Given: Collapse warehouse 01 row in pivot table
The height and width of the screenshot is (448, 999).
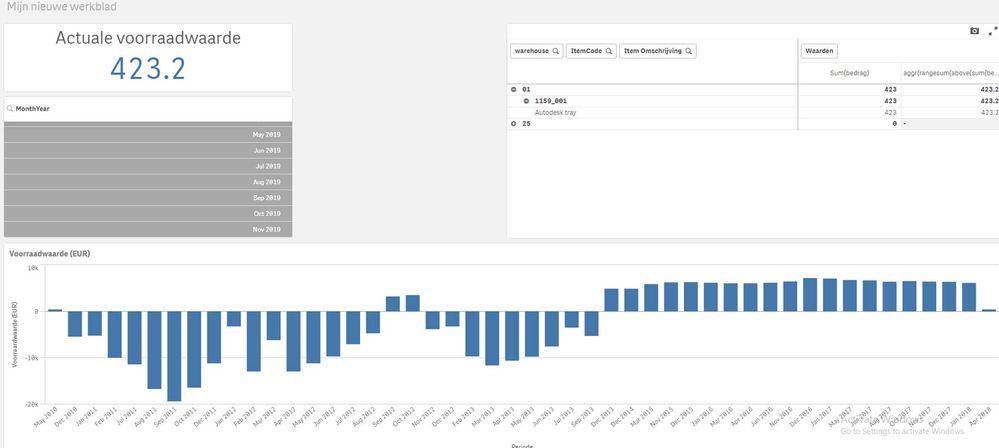Looking at the screenshot, I should click(514, 89).
